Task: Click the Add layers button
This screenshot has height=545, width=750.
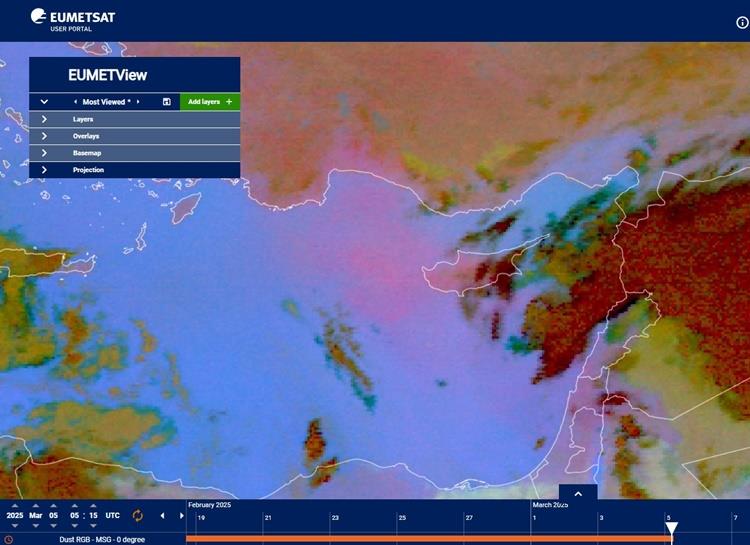Action: (x=210, y=102)
